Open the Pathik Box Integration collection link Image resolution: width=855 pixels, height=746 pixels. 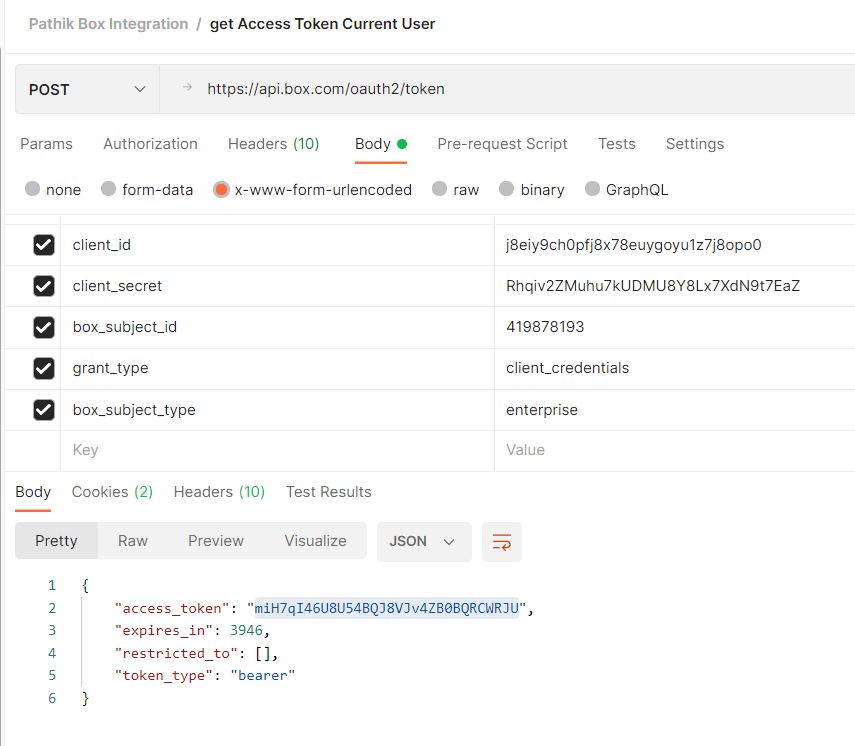pos(109,24)
